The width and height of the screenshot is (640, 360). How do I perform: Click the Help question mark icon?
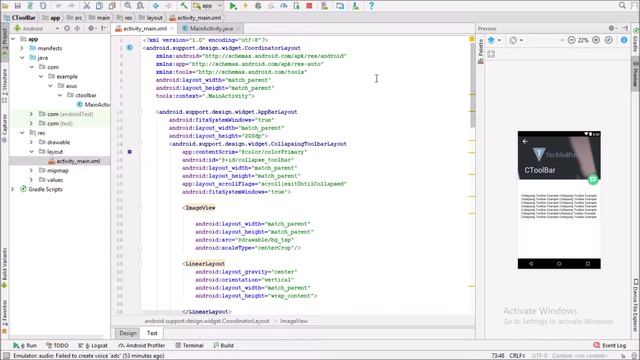pyautogui.click(x=371, y=6)
